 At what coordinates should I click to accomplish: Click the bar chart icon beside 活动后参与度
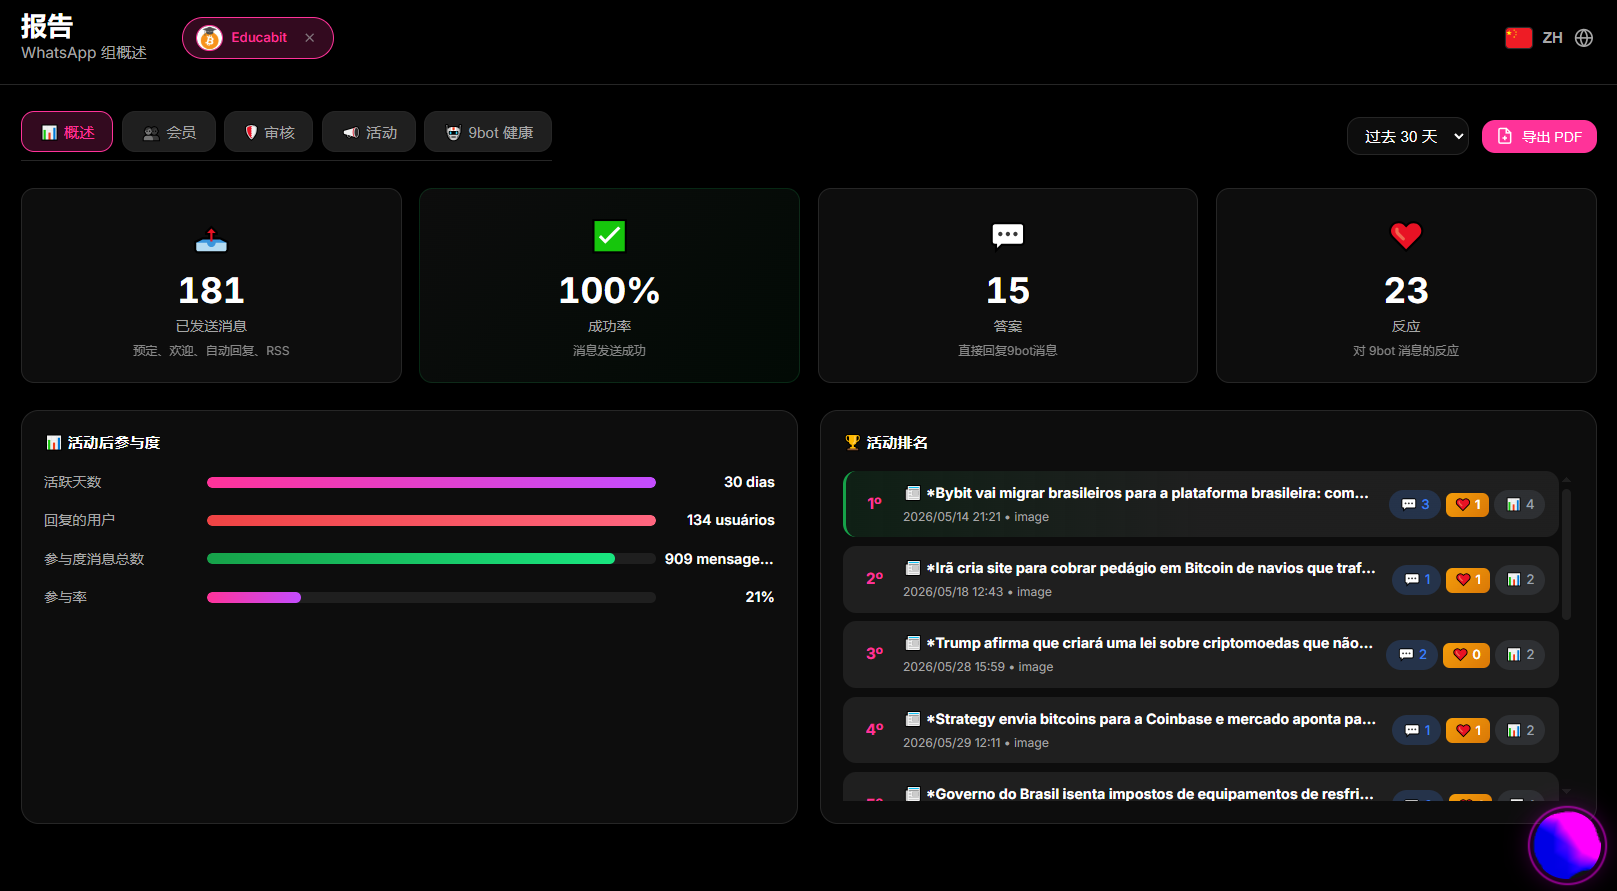click(54, 442)
